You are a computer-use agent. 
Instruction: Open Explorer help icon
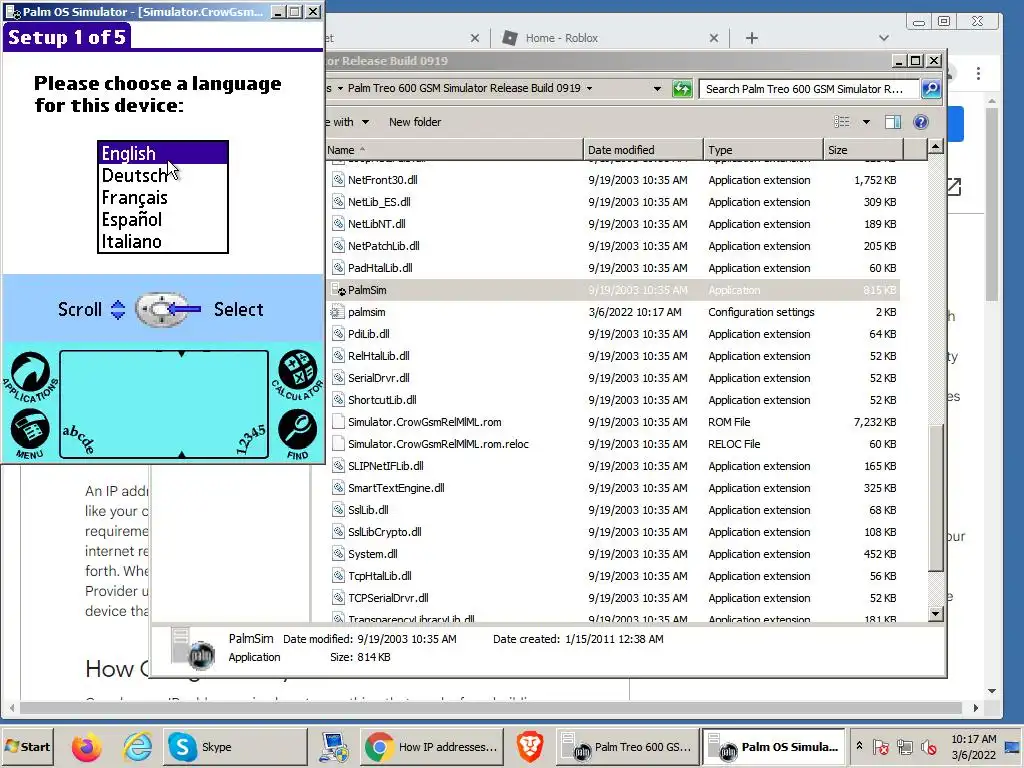click(x=921, y=122)
